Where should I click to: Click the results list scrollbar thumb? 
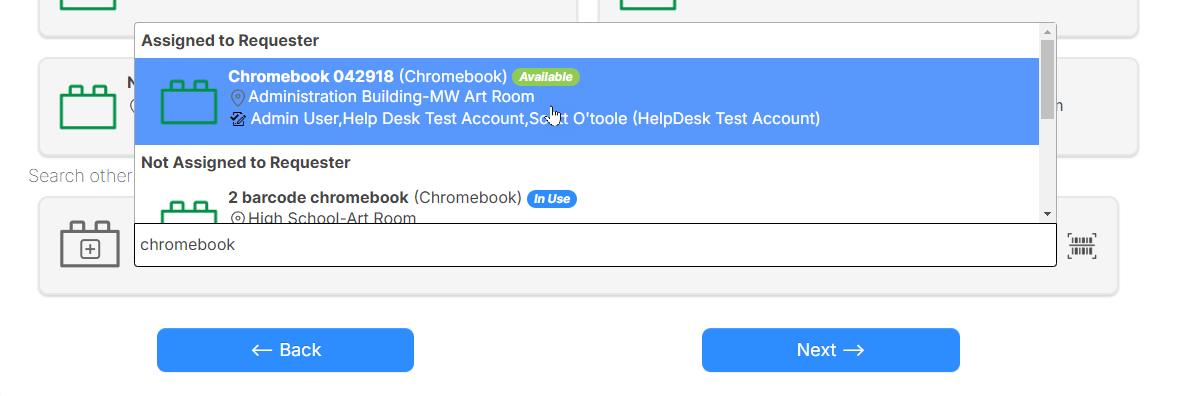(x=1047, y=79)
